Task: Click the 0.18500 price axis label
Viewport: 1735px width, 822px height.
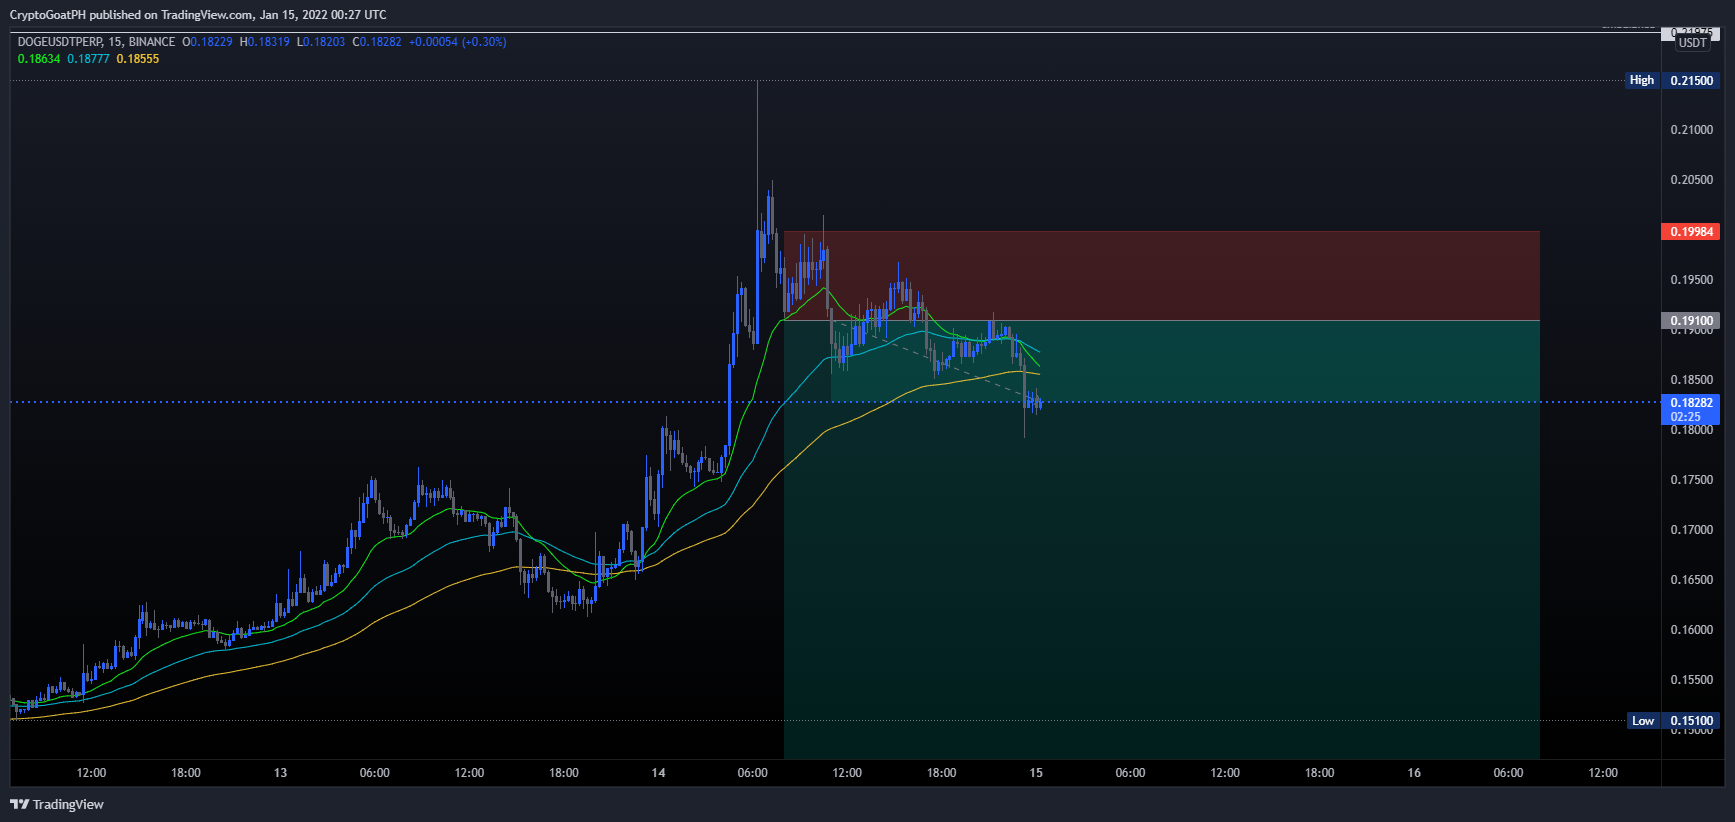Action: 1692,380
